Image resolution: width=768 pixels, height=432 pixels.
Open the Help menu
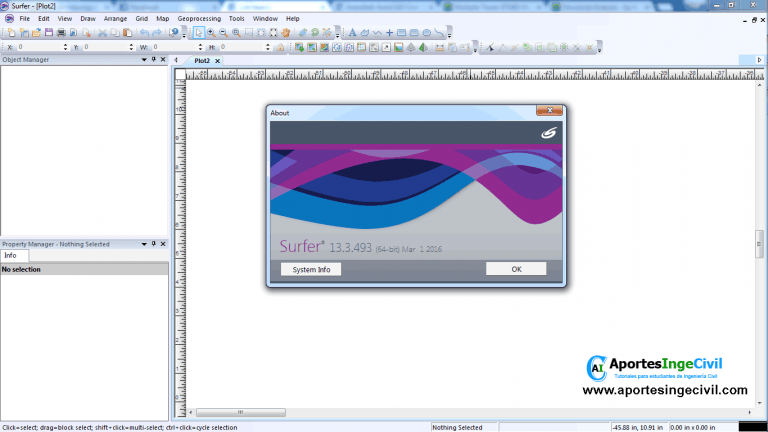coord(292,19)
